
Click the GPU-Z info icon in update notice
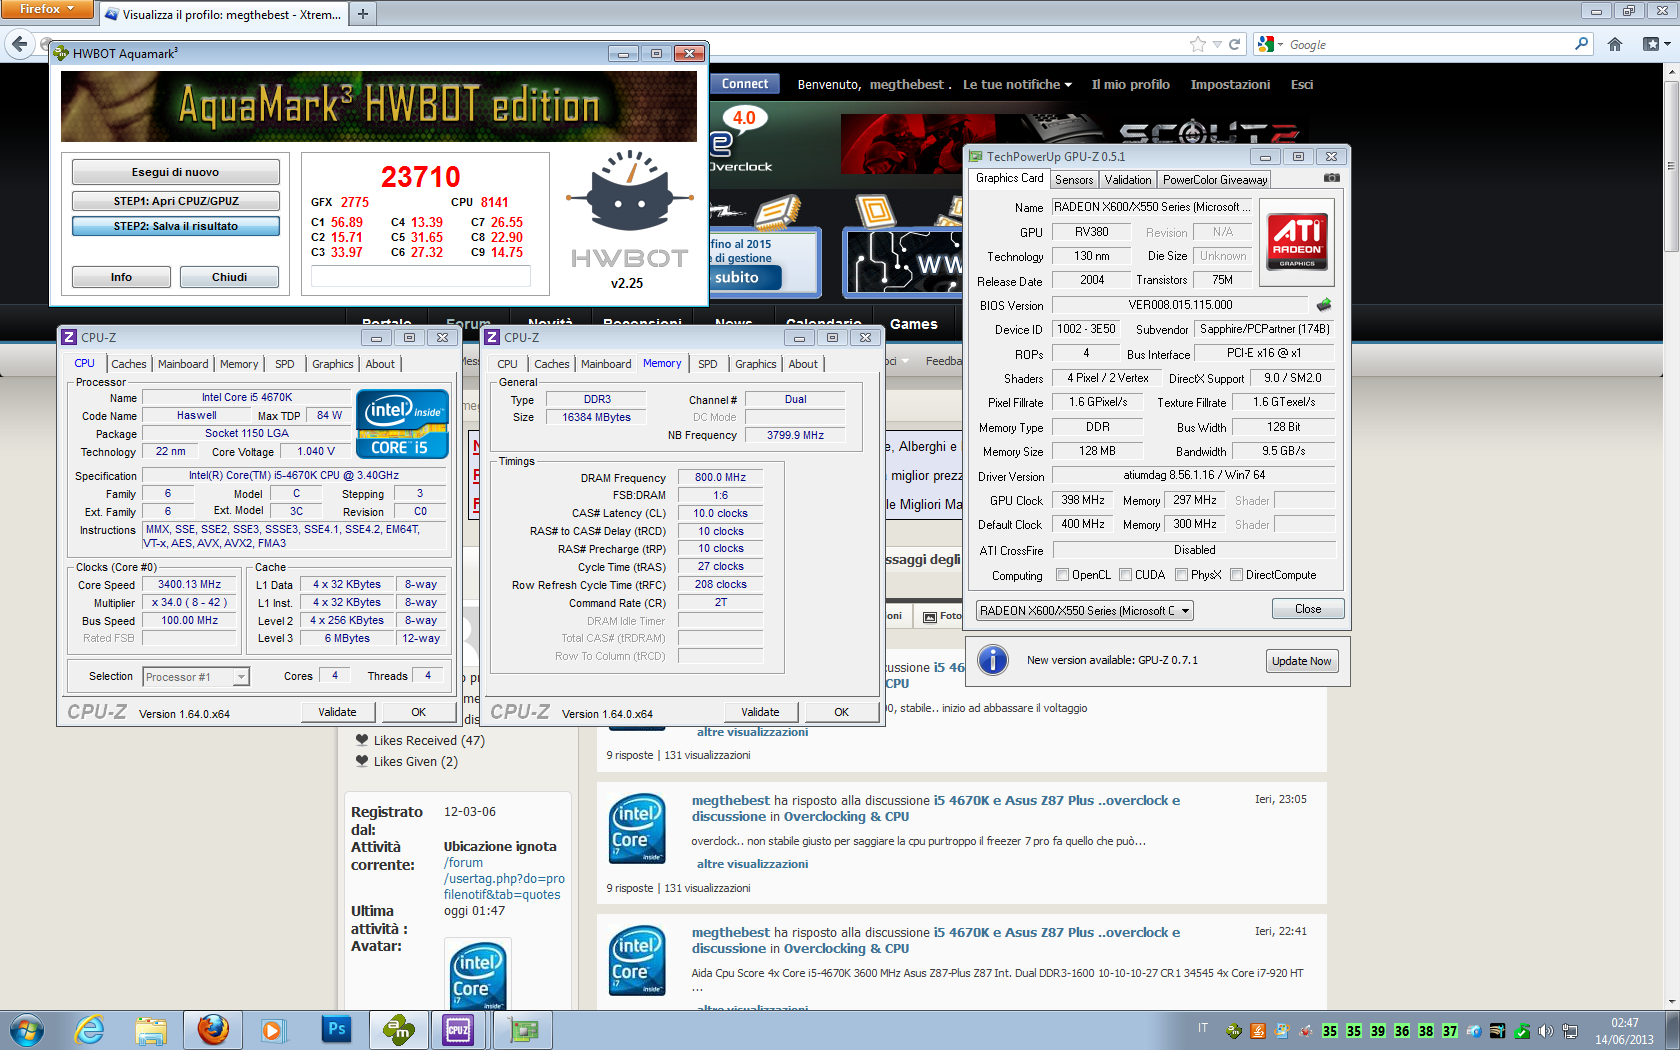[x=993, y=660]
